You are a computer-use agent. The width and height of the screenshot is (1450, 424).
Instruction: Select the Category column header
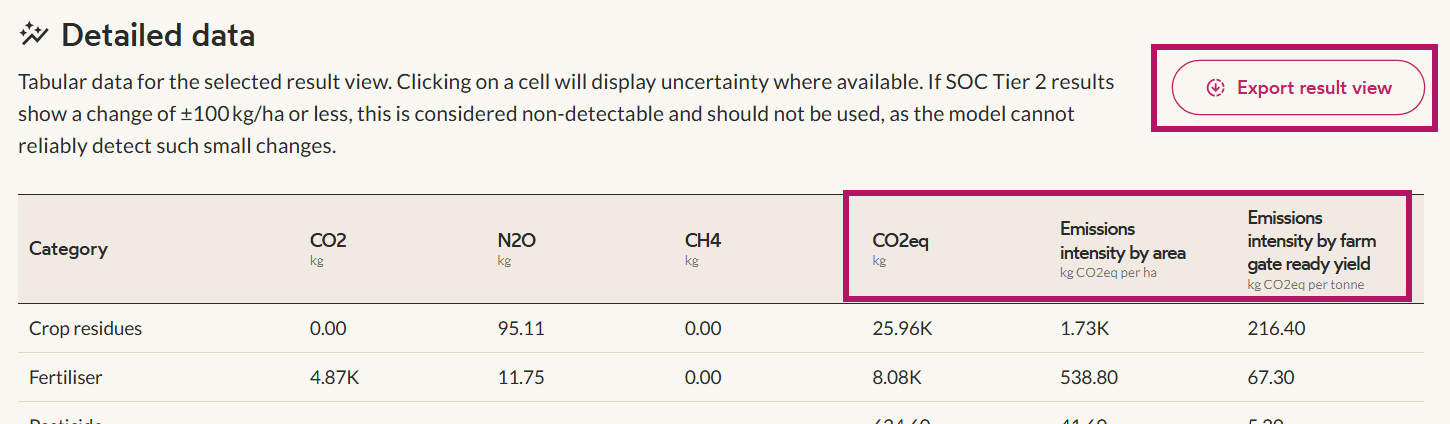pos(68,248)
